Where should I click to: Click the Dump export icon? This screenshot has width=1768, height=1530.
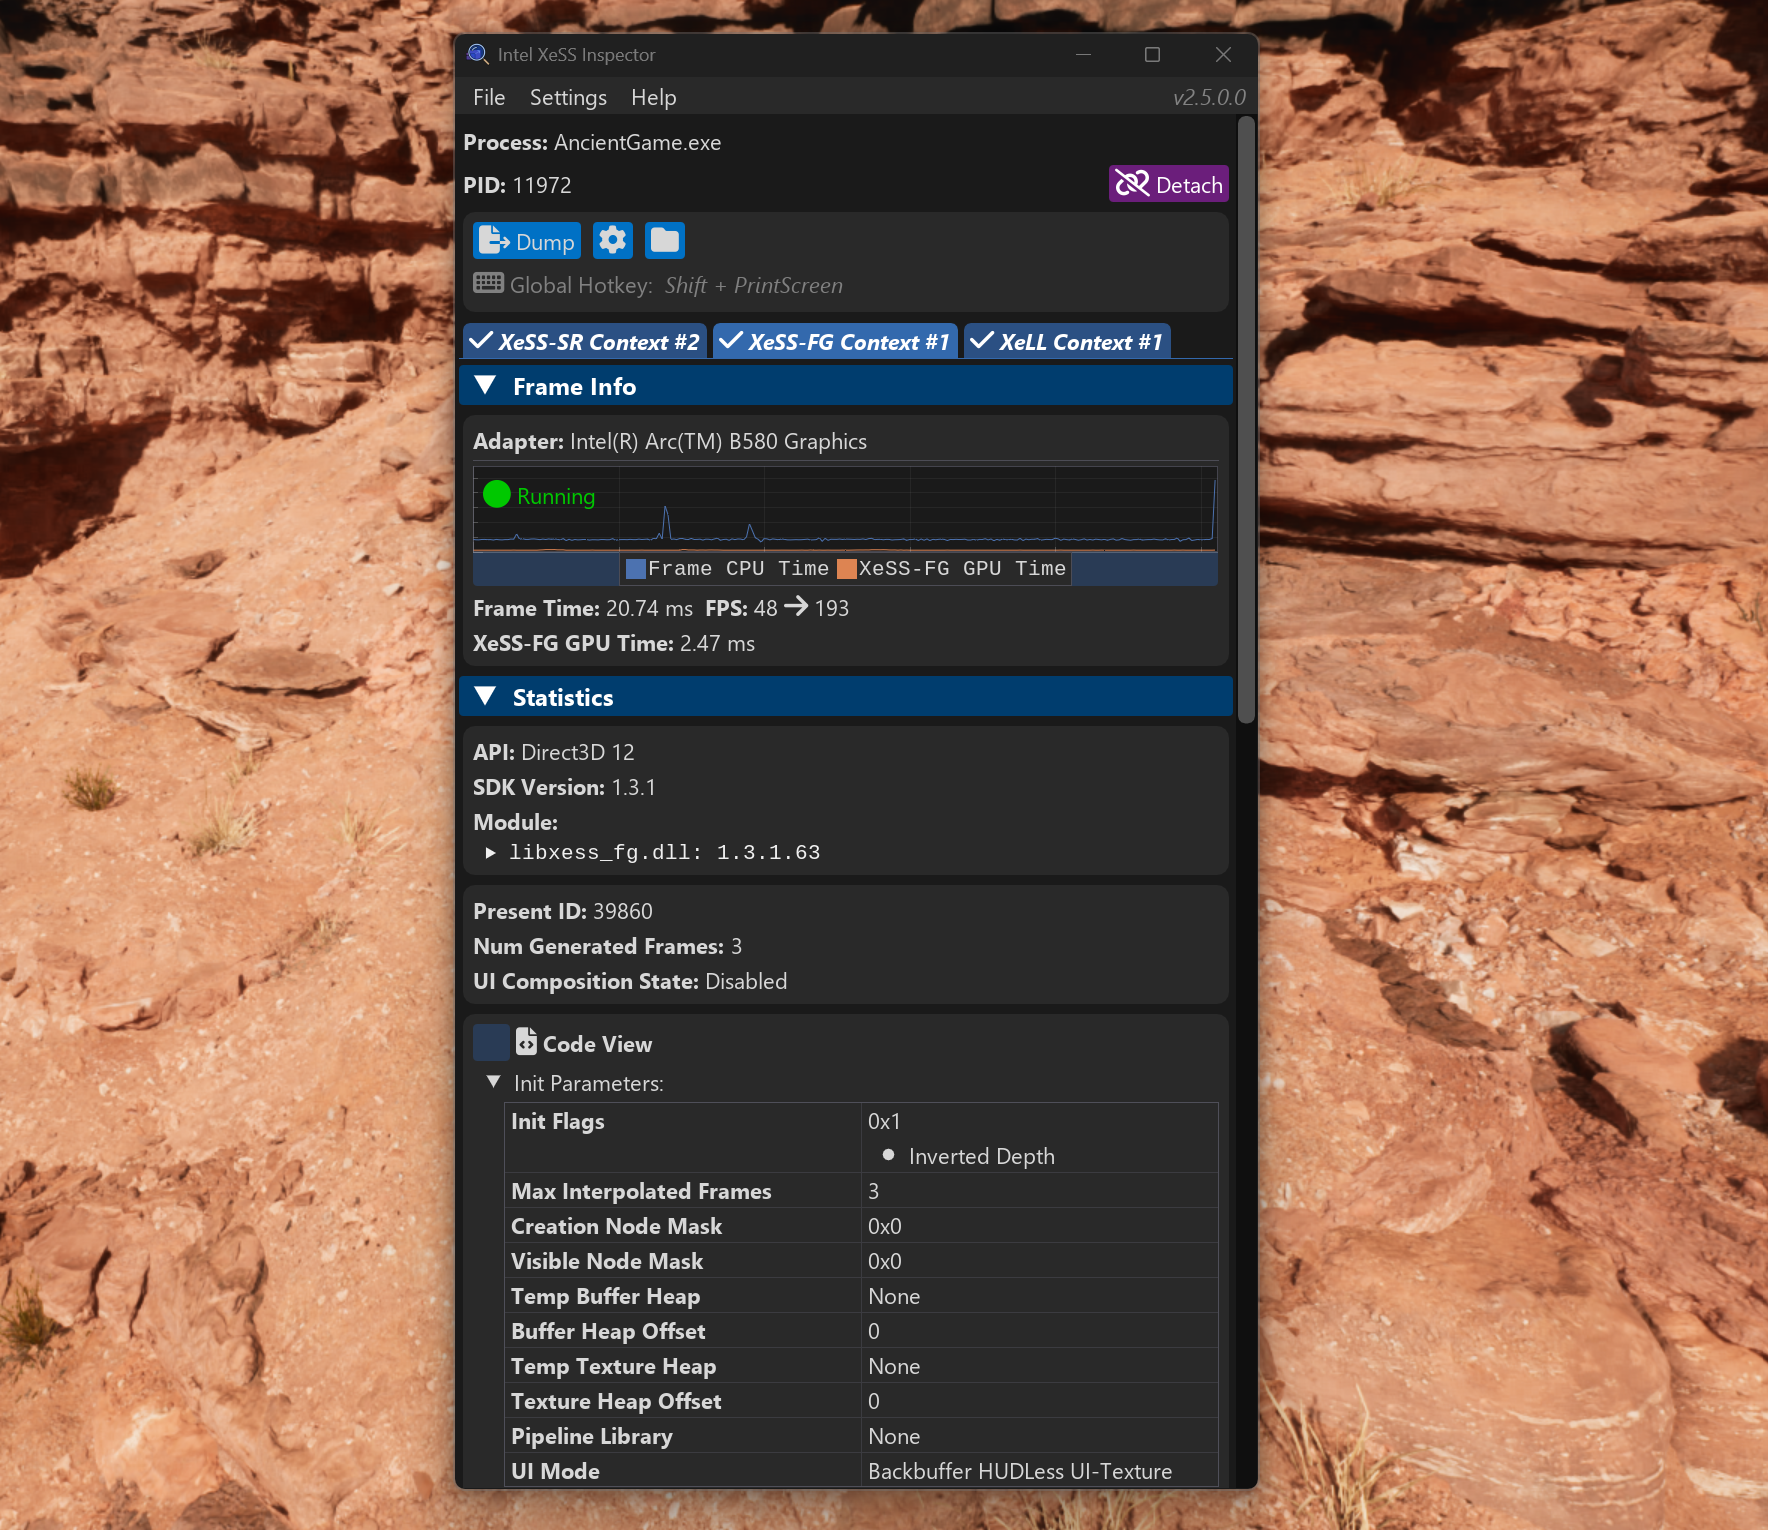click(x=494, y=240)
